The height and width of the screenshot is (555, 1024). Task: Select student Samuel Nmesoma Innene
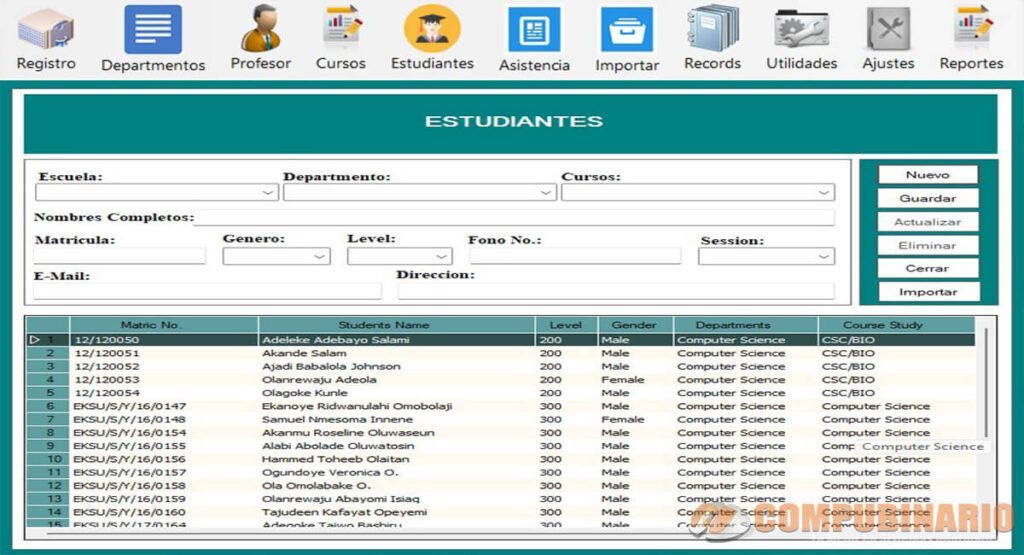396,419
